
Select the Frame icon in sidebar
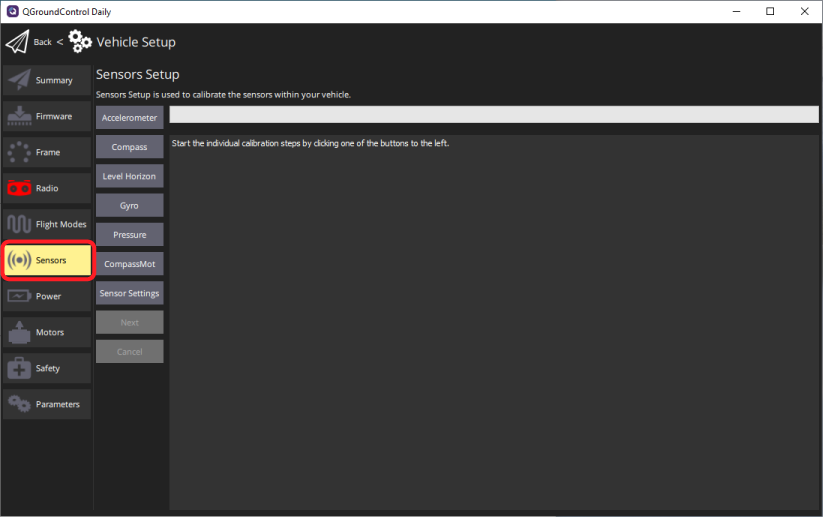pos(19,152)
